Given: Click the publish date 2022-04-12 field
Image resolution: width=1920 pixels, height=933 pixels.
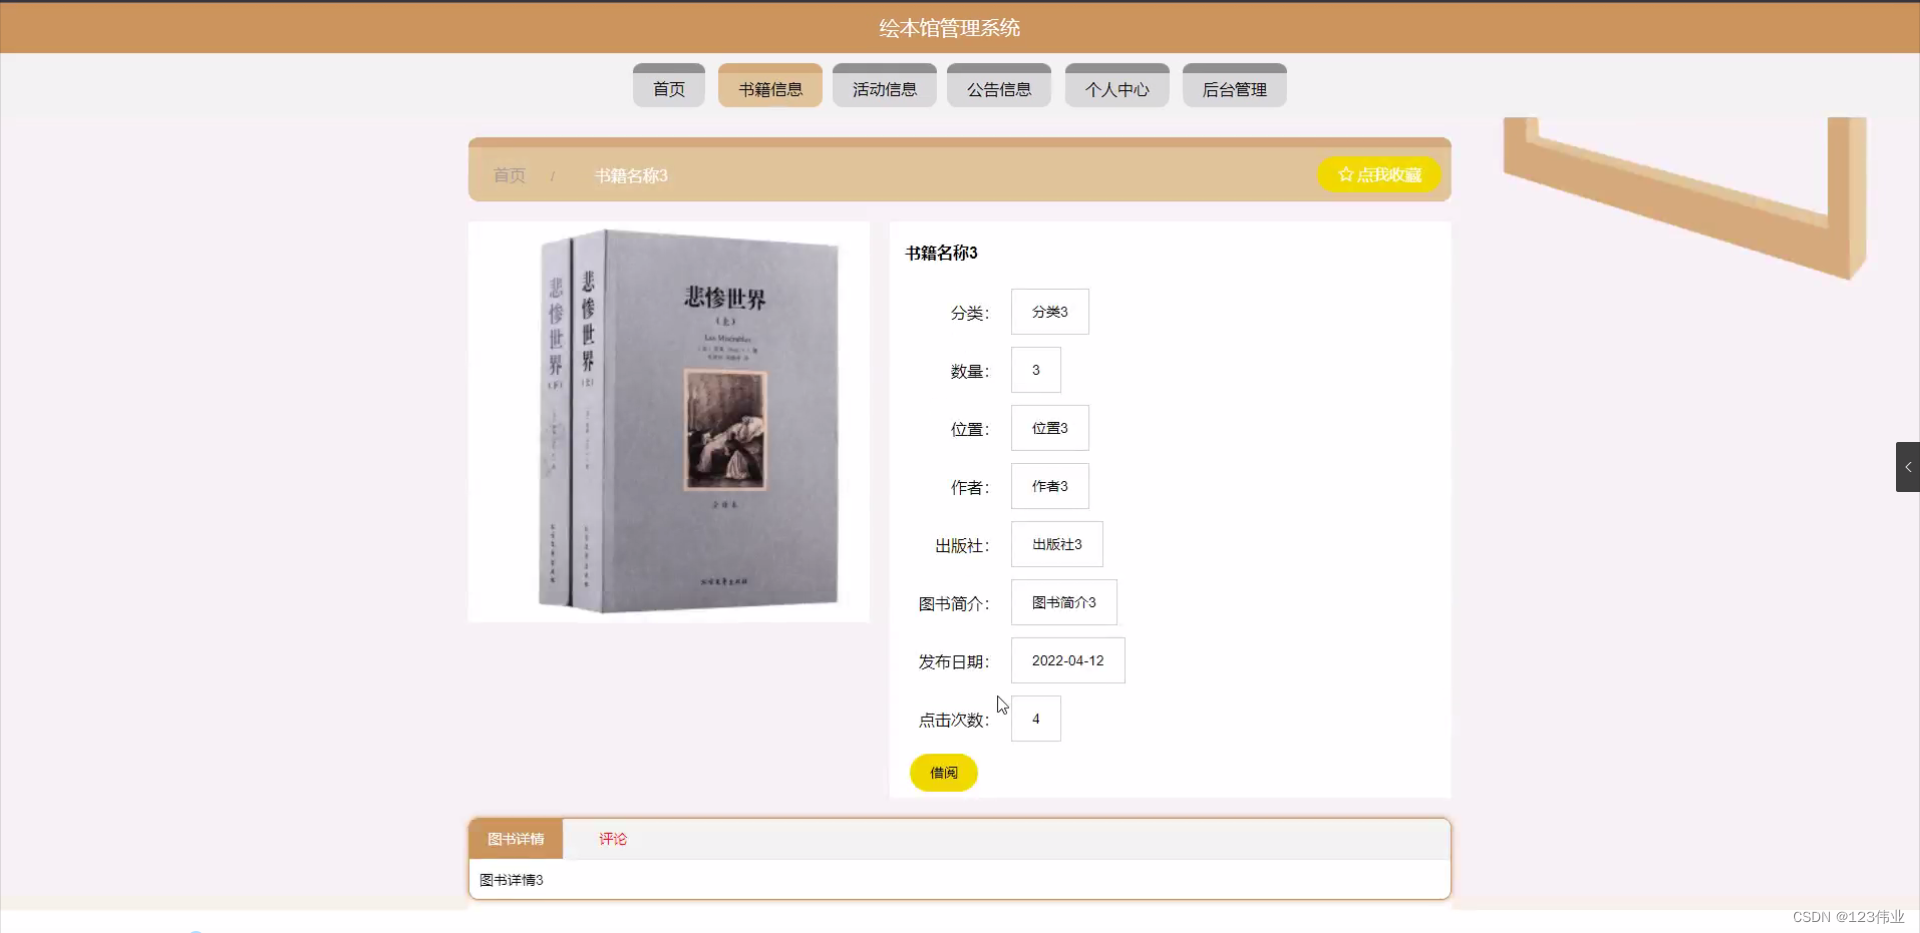Looking at the screenshot, I should coord(1067,660).
